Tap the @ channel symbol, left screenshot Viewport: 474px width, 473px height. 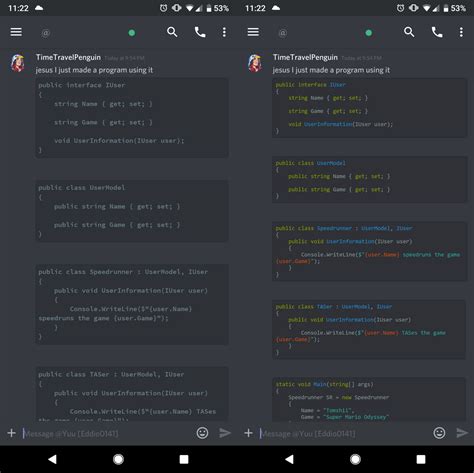point(46,33)
